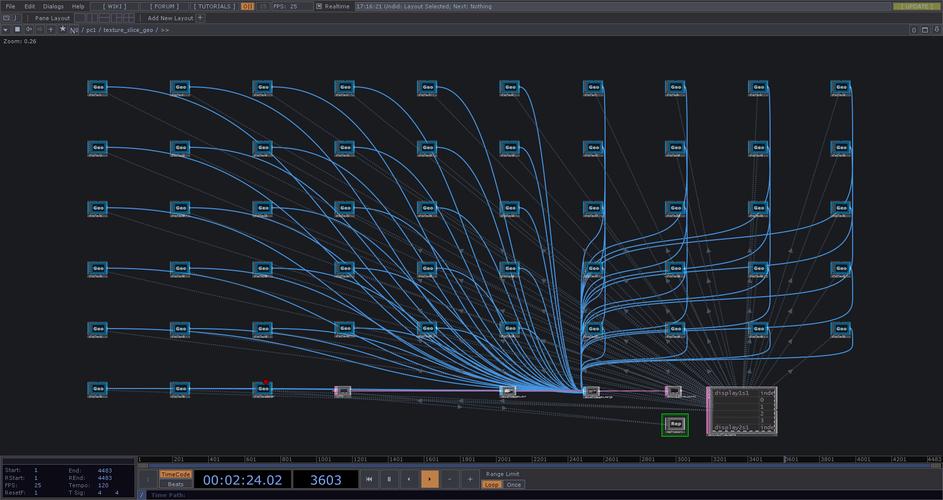
Task: Enable Loop range limit mode
Action: click(x=491, y=484)
